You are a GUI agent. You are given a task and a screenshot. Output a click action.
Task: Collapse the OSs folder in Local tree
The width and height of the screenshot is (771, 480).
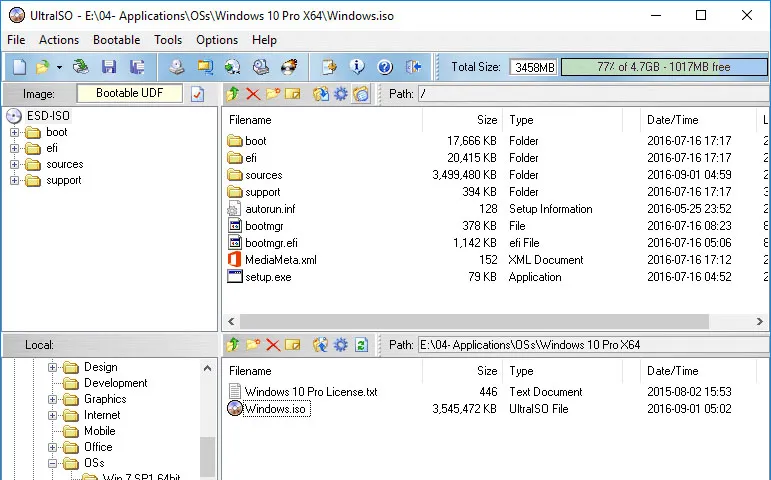52,463
